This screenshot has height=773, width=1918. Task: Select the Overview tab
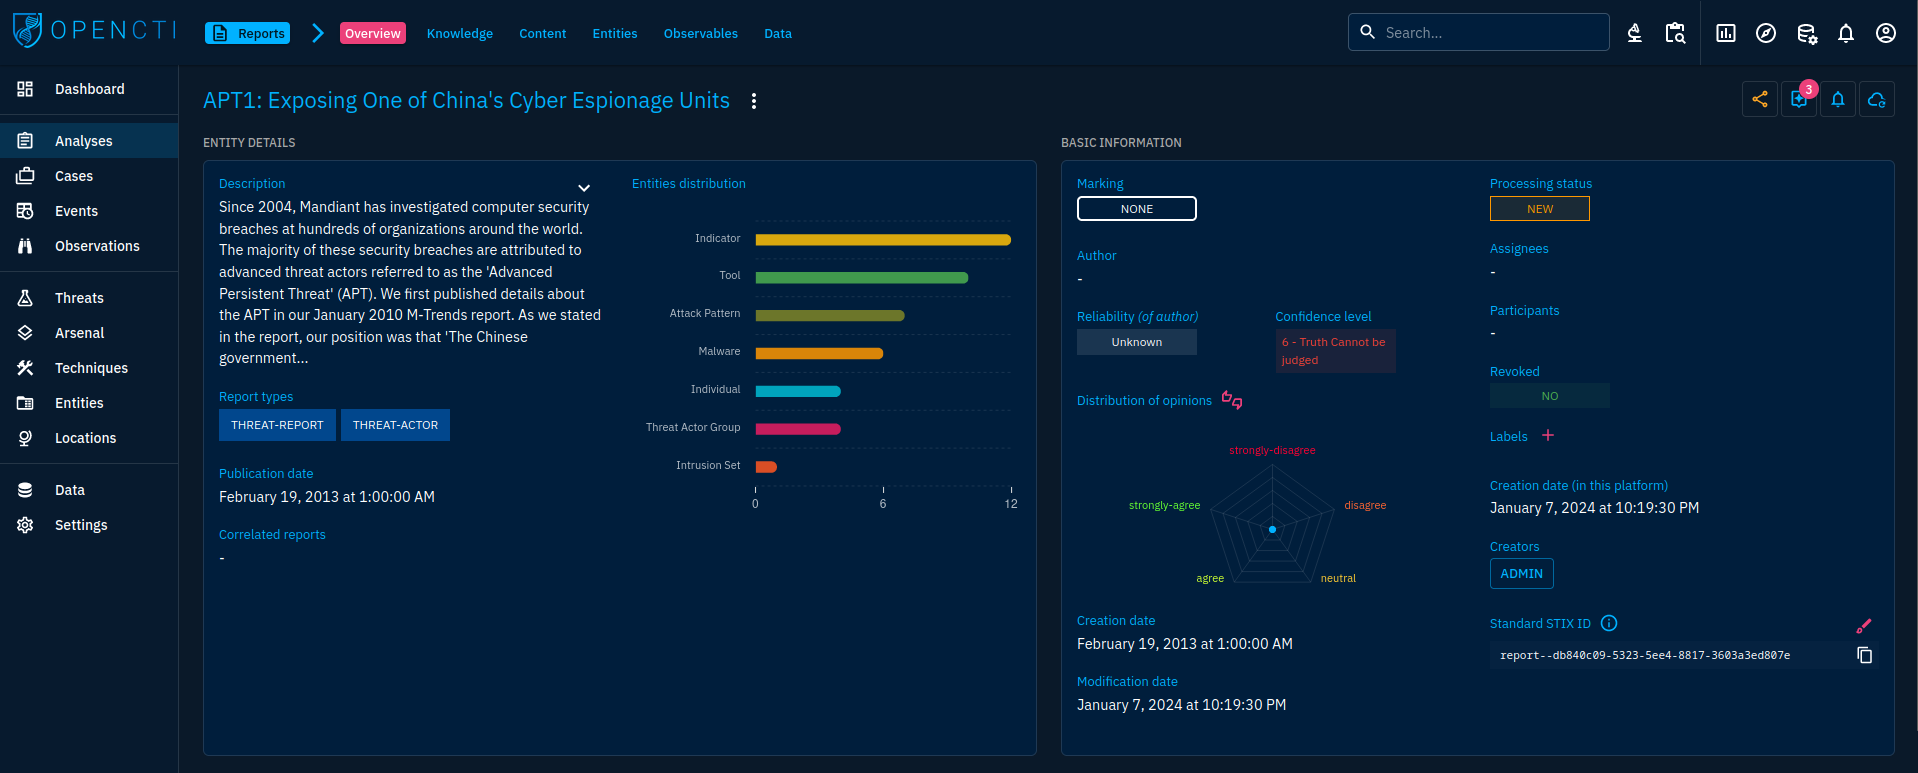coord(372,33)
